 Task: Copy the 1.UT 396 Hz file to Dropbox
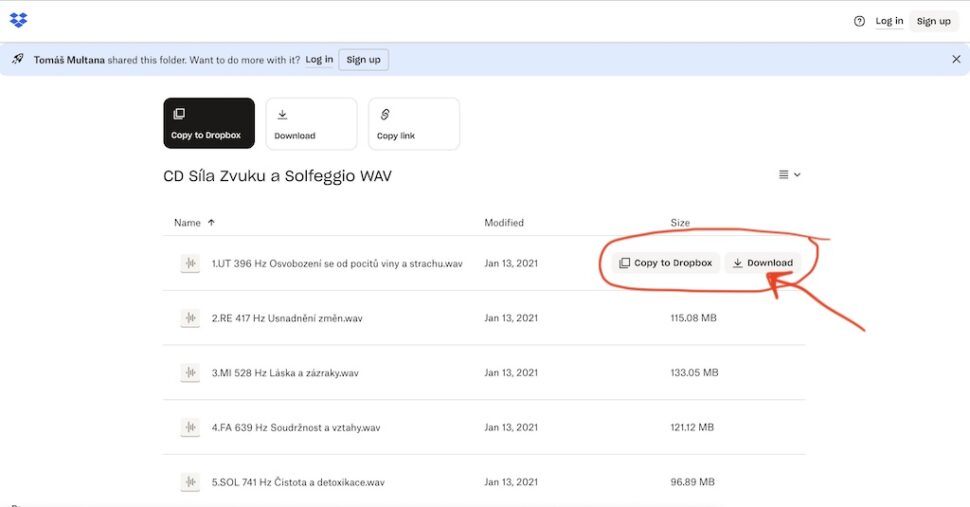pyautogui.click(x=665, y=263)
